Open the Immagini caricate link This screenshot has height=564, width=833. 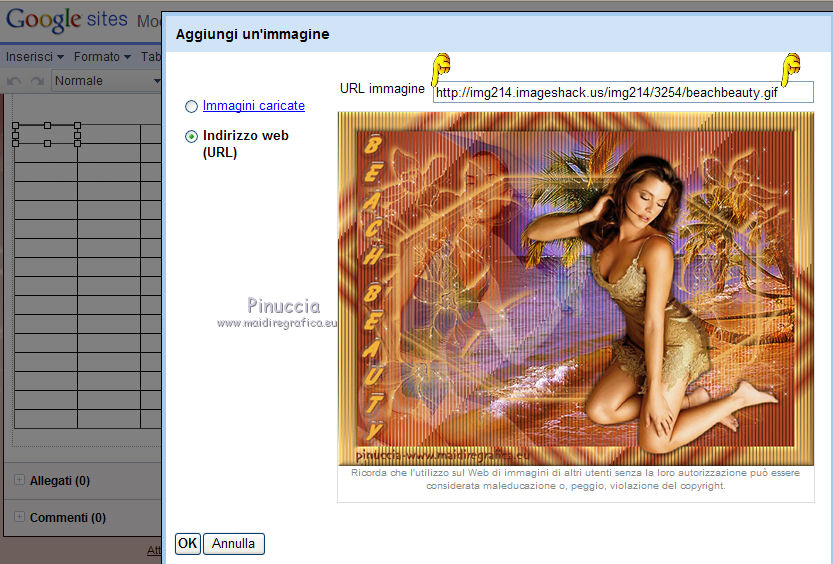coord(254,106)
